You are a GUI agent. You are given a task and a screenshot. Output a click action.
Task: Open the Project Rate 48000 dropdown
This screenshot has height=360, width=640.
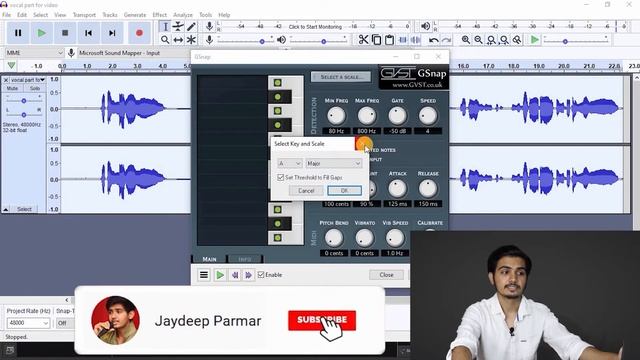click(28, 323)
